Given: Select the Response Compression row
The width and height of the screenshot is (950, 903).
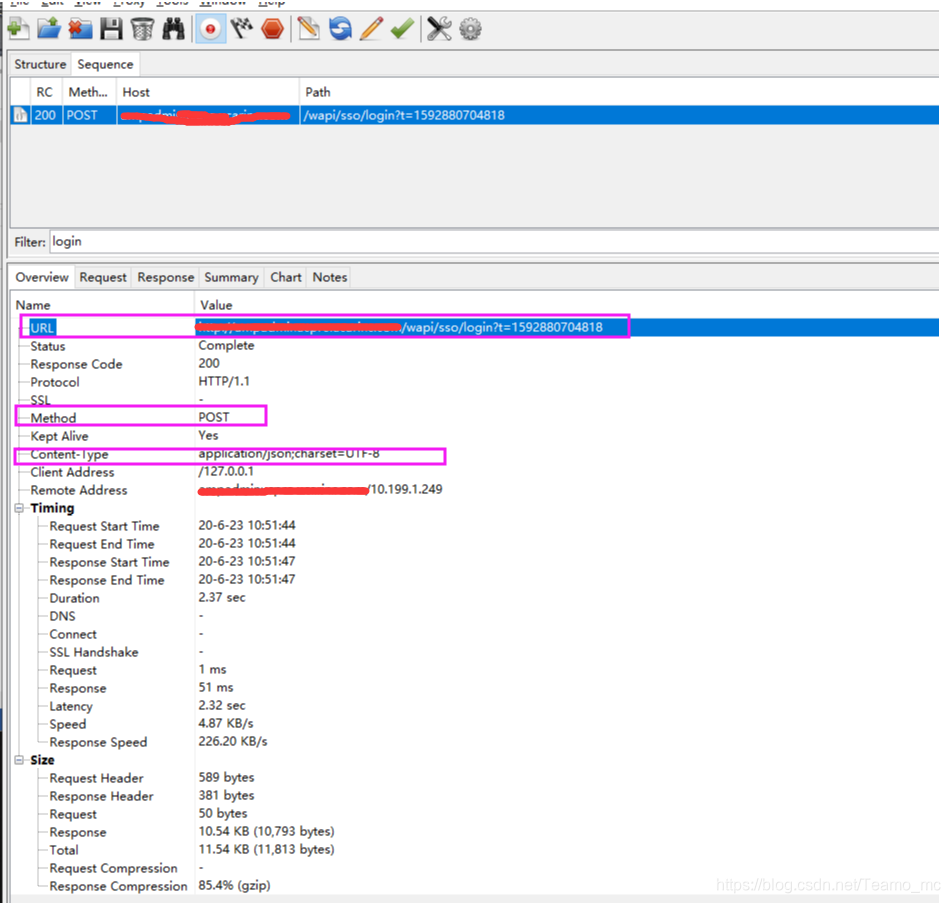Looking at the screenshot, I should (x=475, y=886).
